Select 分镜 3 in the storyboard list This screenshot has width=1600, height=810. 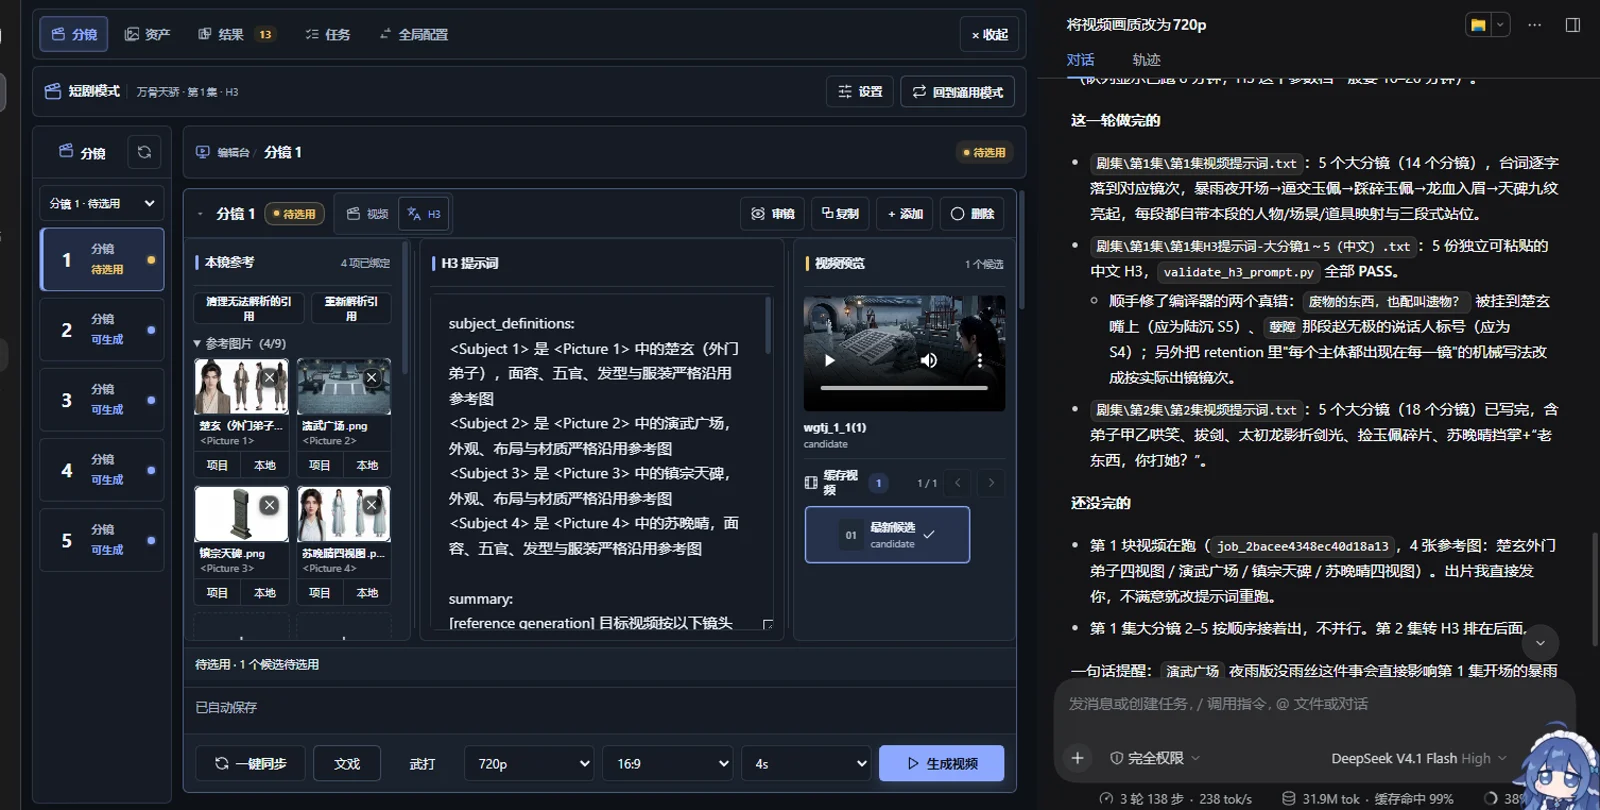pos(102,400)
